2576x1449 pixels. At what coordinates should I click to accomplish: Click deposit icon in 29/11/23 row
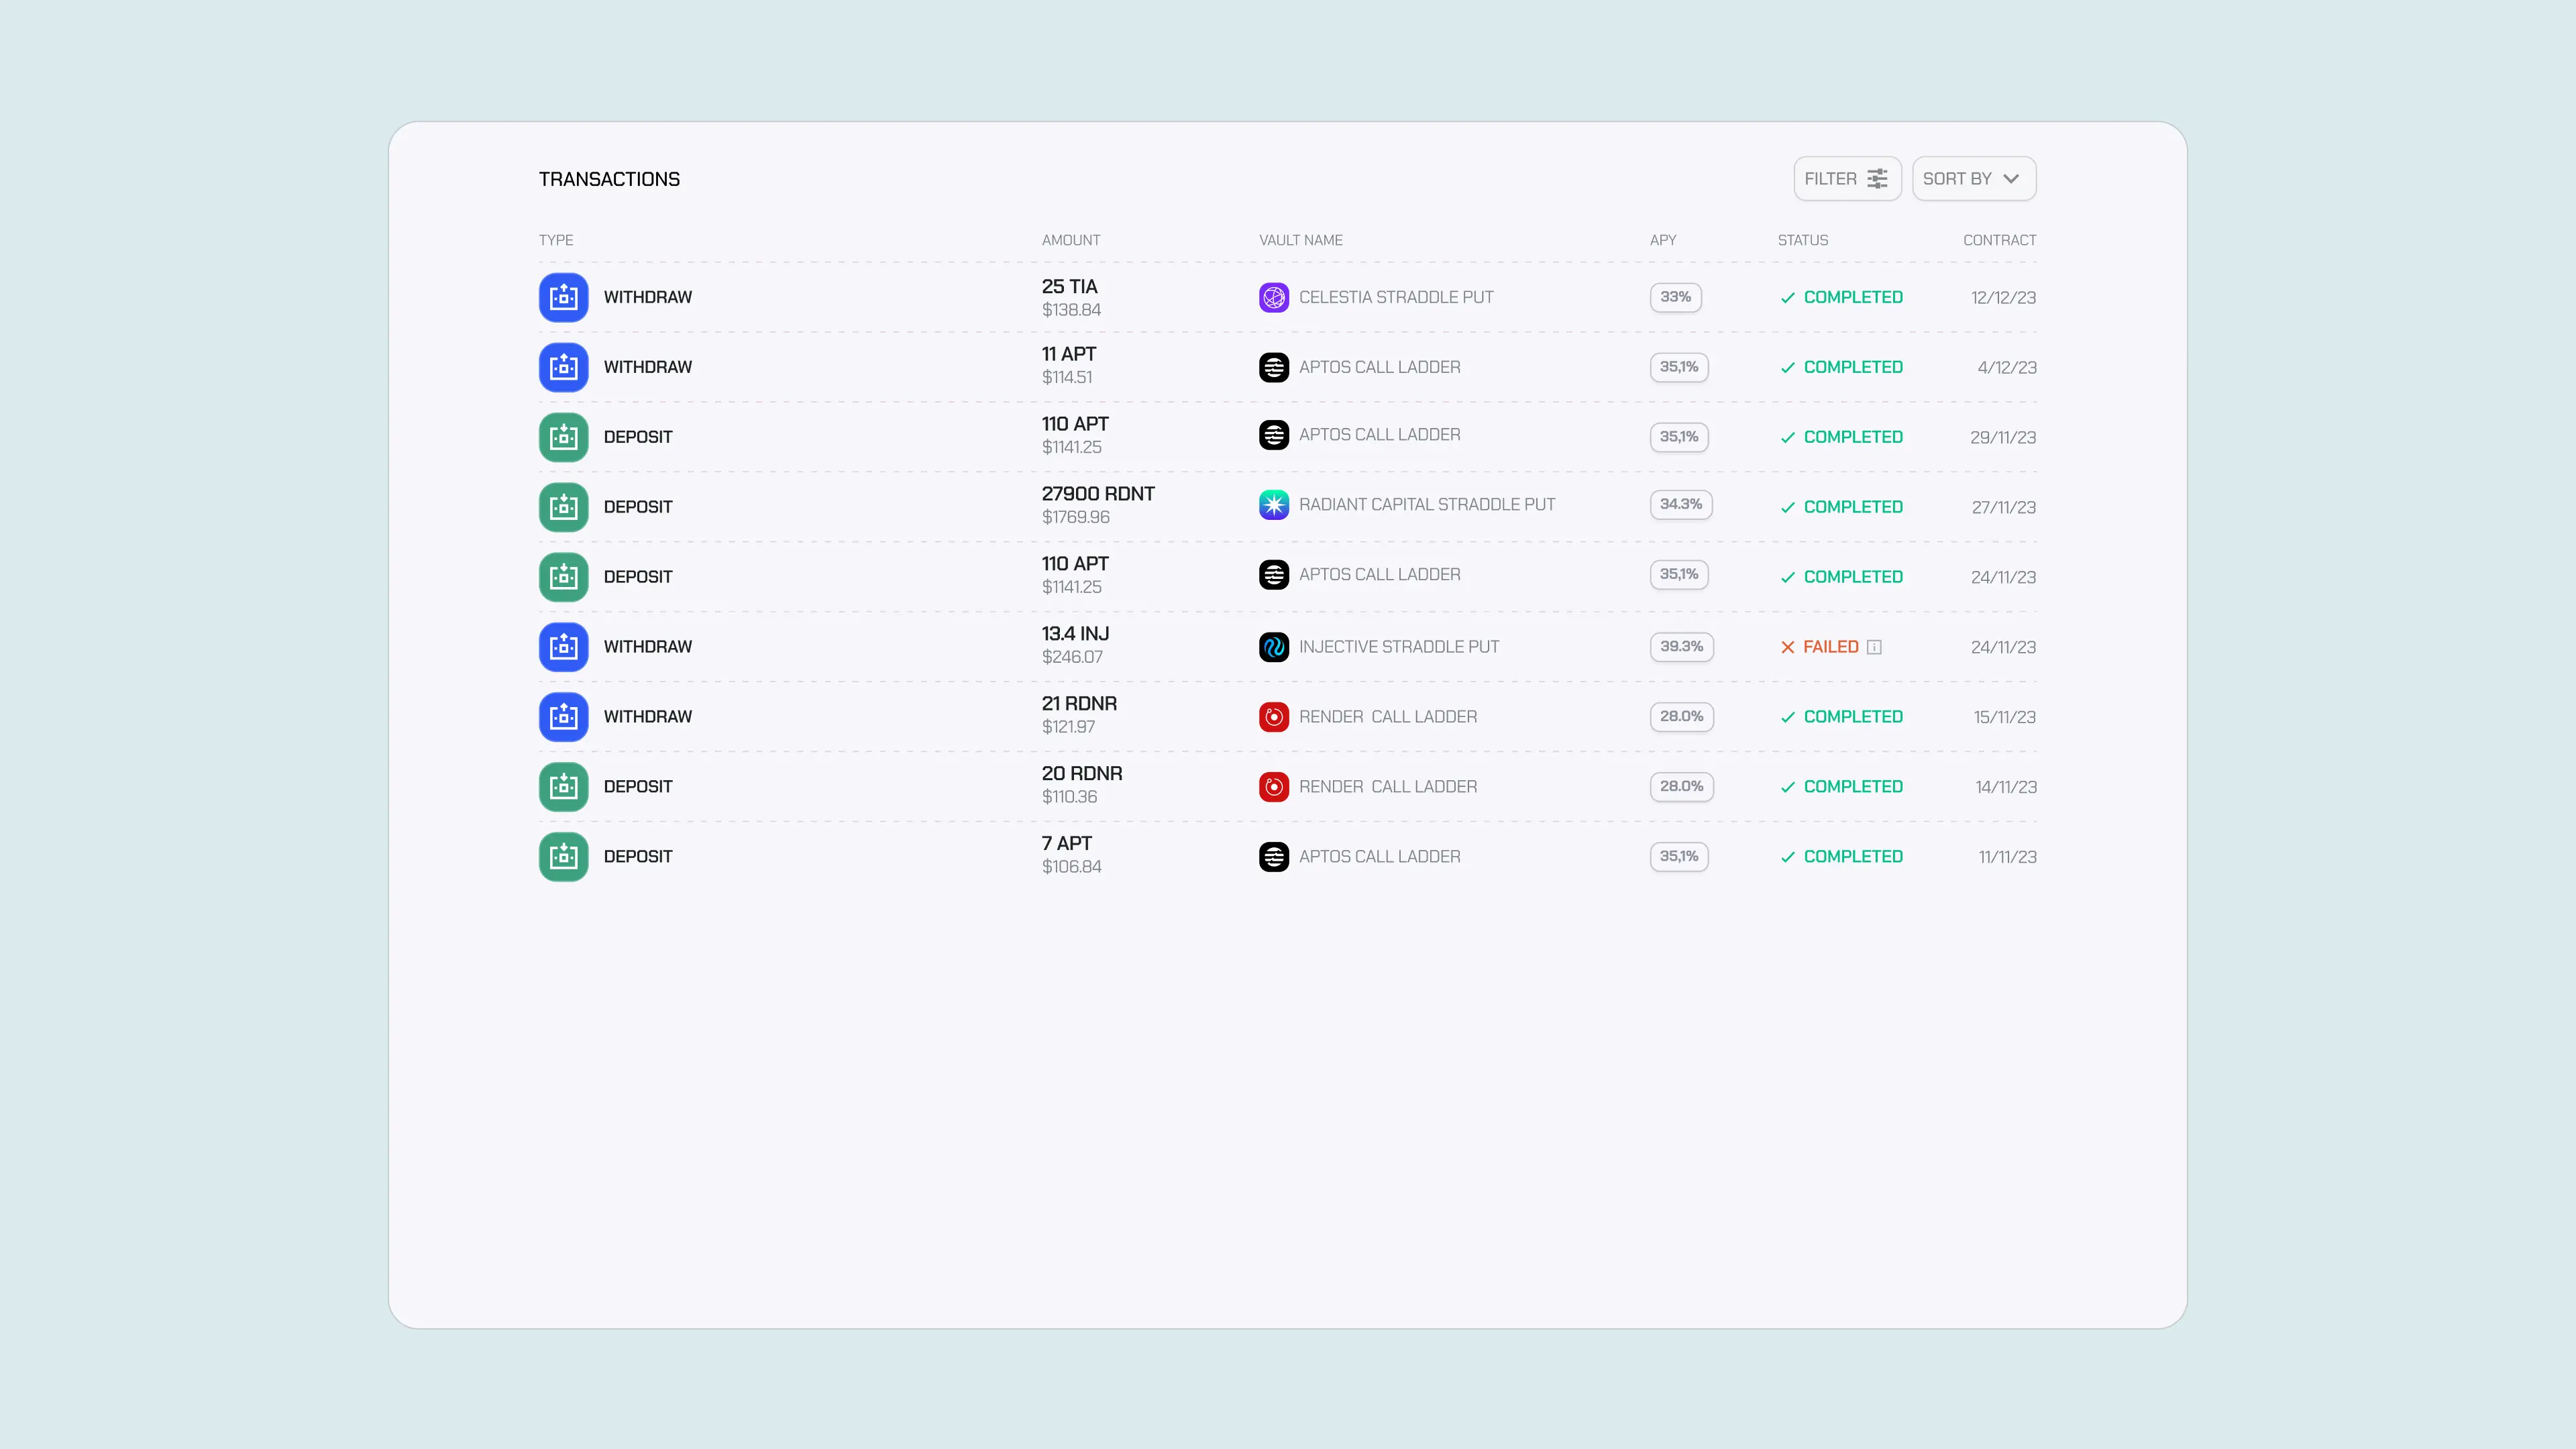point(564,437)
